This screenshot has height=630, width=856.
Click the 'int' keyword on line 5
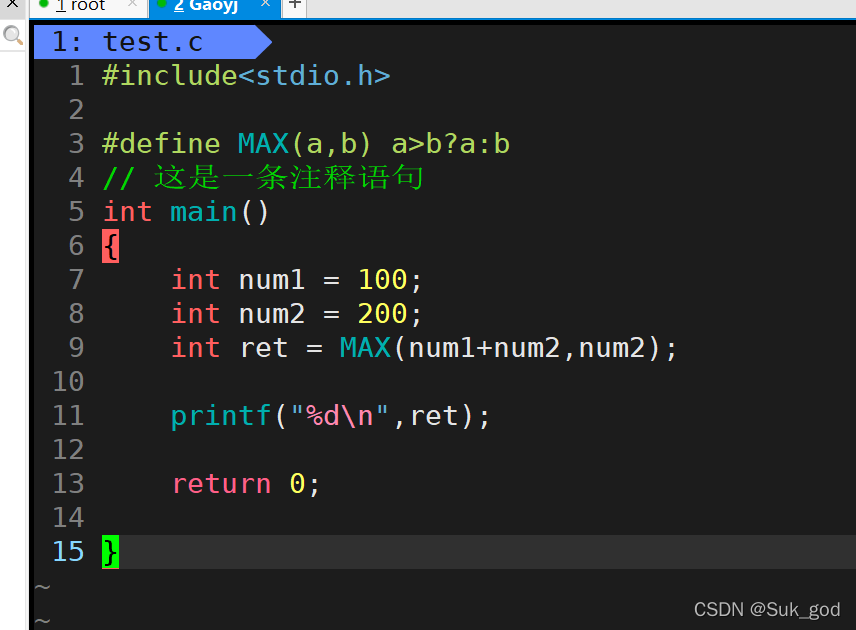click(x=128, y=212)
